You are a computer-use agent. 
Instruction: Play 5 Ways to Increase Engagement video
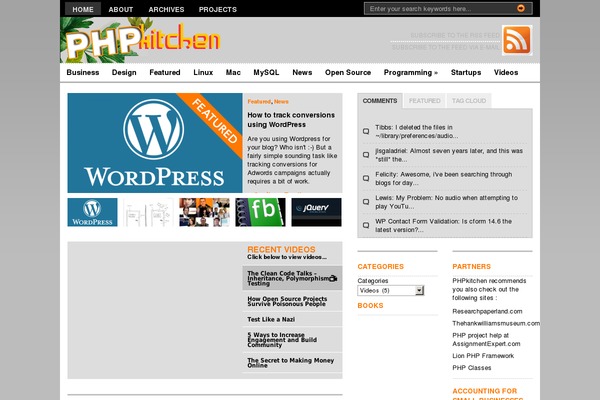(x=282, y=340)
